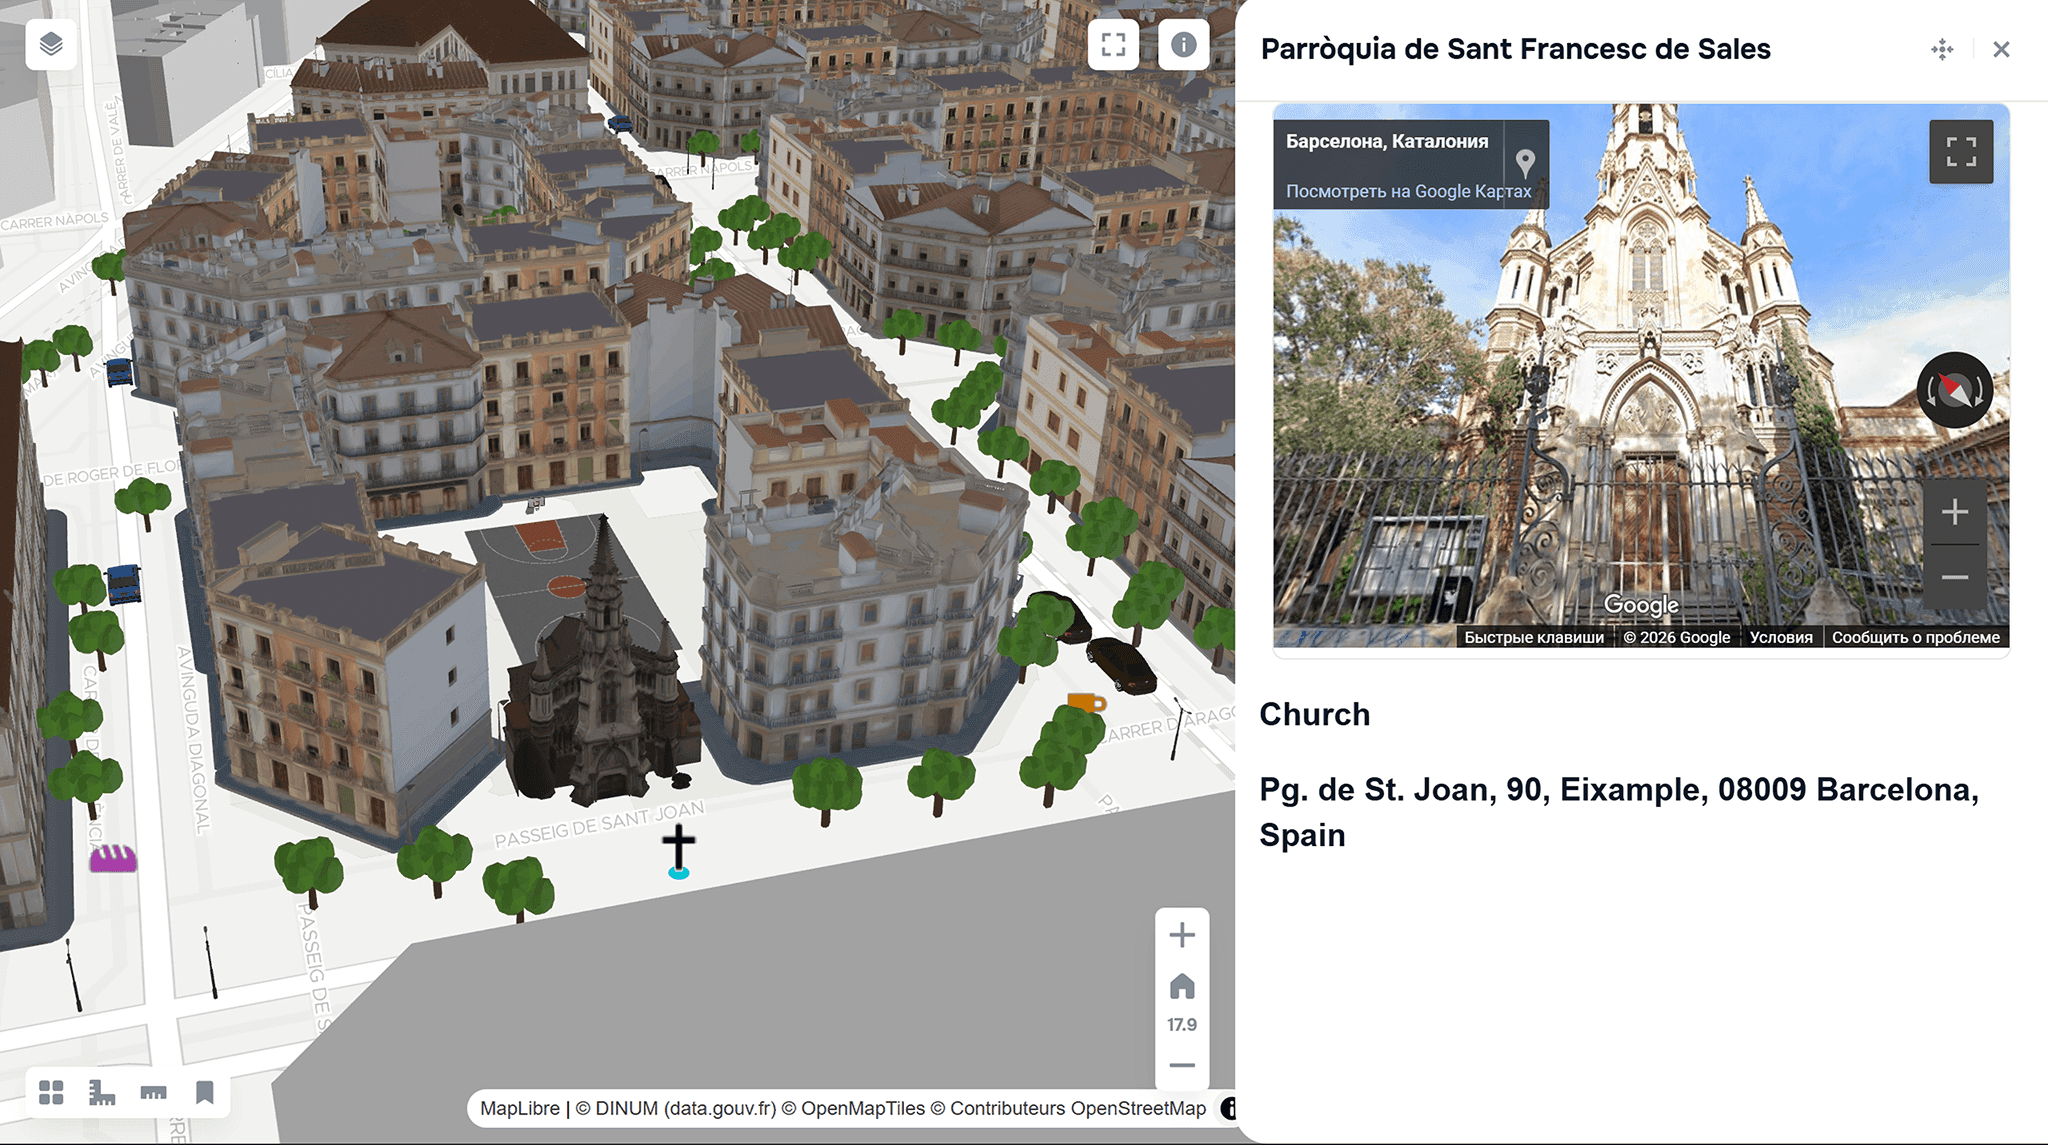The image size is (2048, 1145).
Task: Click the Street View compass control
Action: click(x=1955, y=390)
